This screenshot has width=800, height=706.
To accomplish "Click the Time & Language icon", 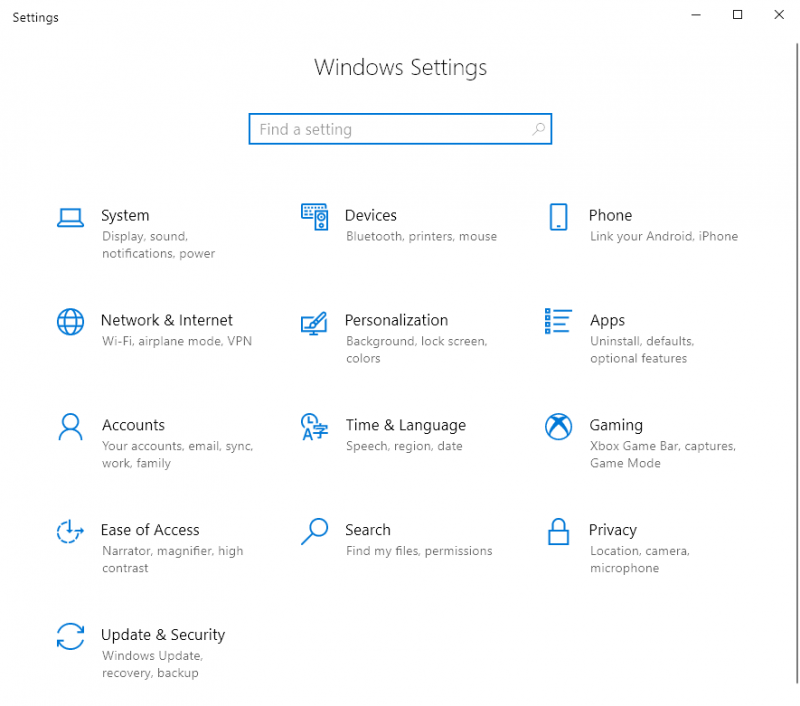I will 314,426.
